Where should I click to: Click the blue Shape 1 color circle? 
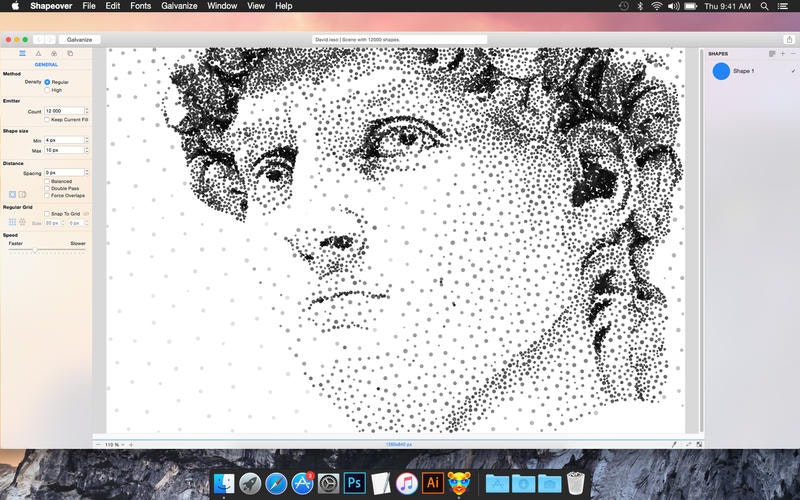click(x=721, y=71)
